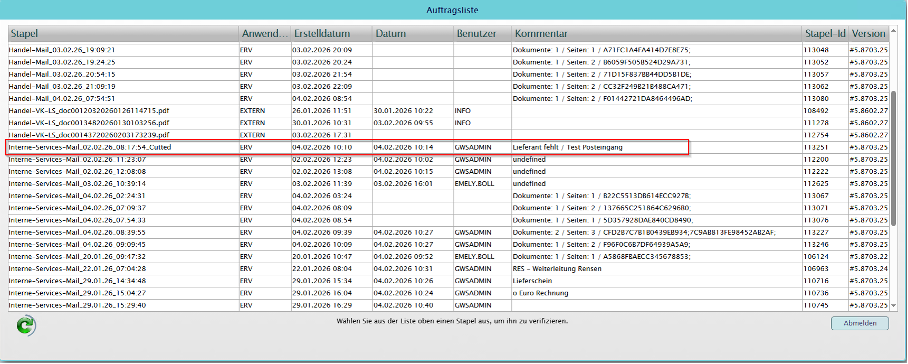Image resolution: width=908 pixels, height=364 pixels.
Task: Select stapel Handel-Mail_03.02.26_21:09:19
Action: [62, 86]
